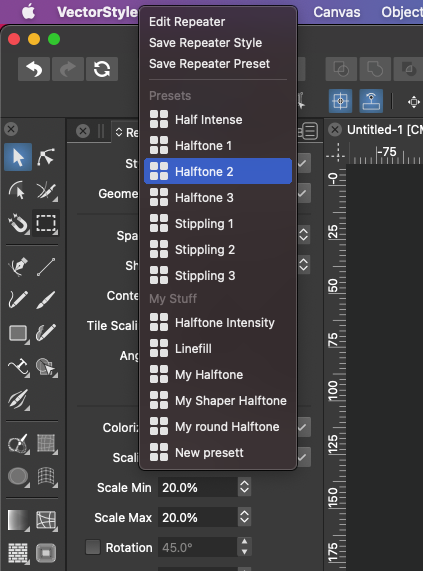Click the Rotation value stepper arrows
The width and height of the screenshot is (423, 571).
[244, 547]
